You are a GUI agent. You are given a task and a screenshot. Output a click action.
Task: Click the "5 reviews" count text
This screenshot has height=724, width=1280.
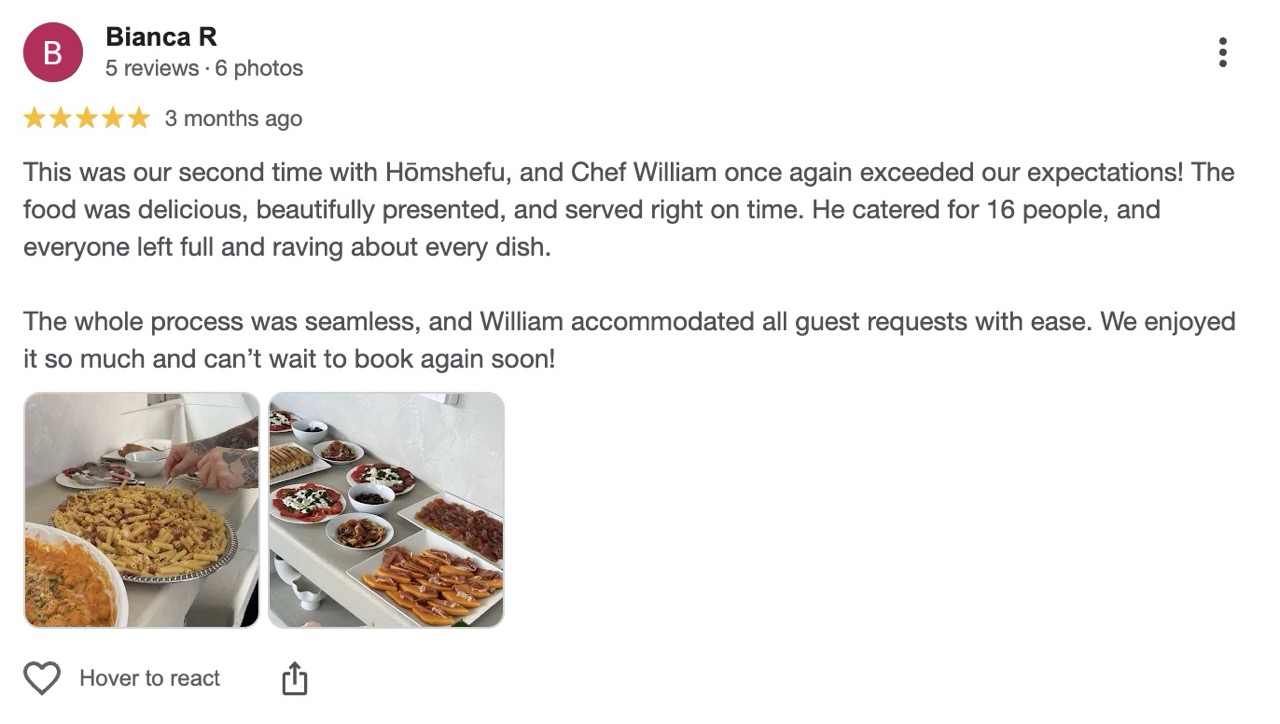point(152,68)
